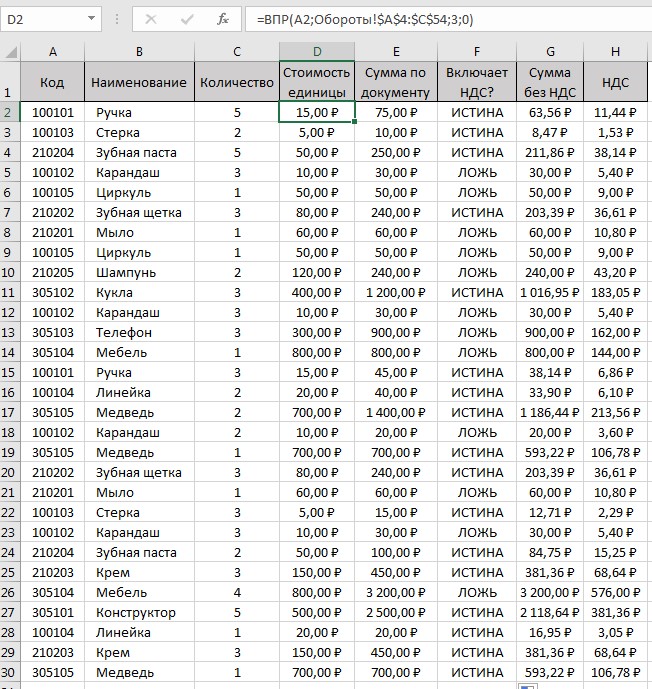Select column E header
The width and height of the screenshot is (652, 689).
[396, 52]
